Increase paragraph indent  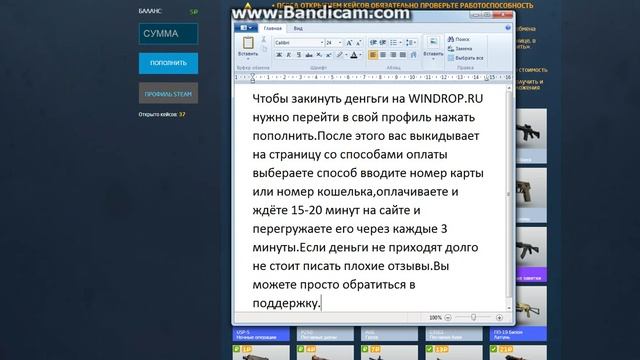click(x=383, y=42)
